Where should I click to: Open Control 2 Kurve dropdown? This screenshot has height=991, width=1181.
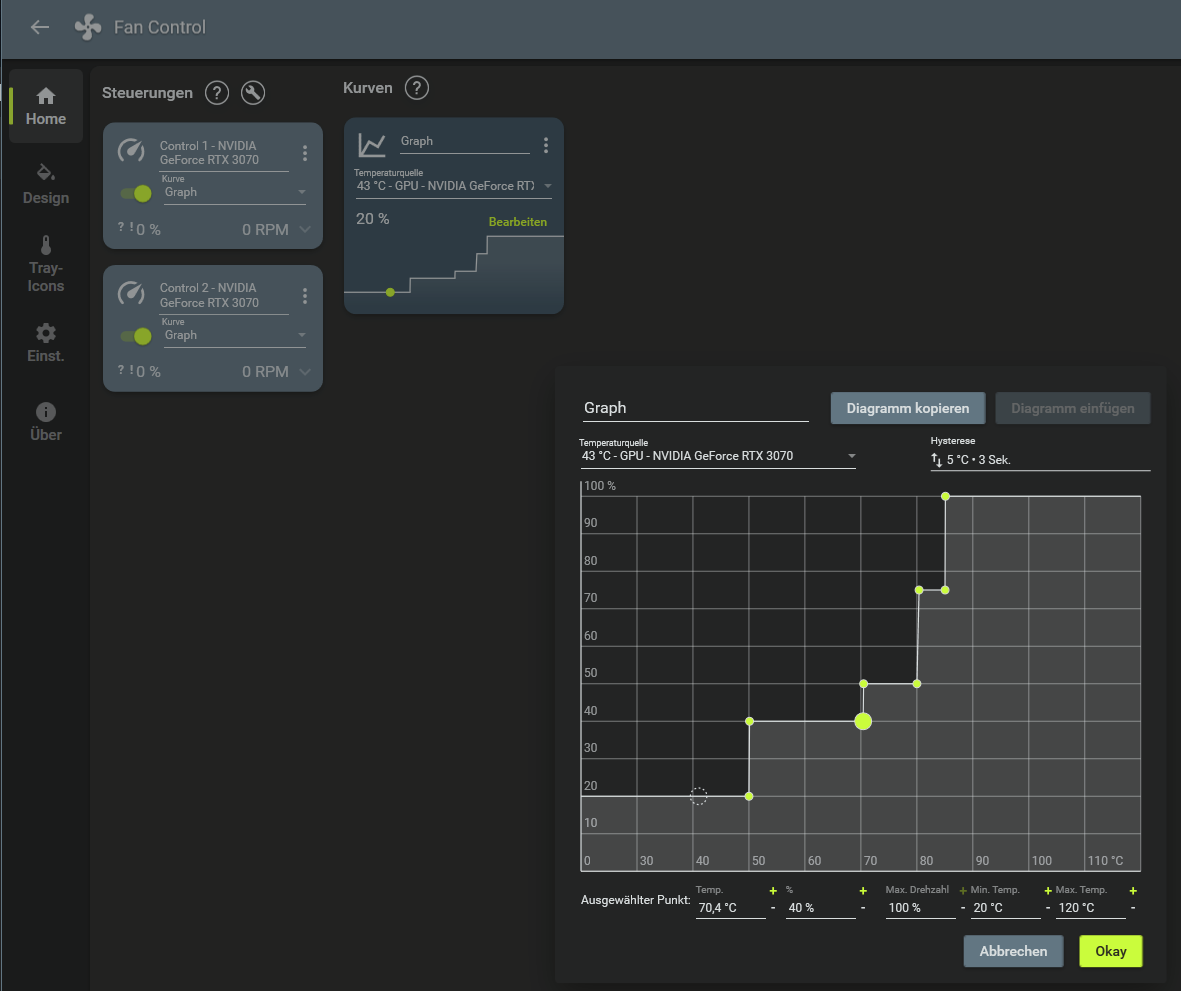(235, 335)
